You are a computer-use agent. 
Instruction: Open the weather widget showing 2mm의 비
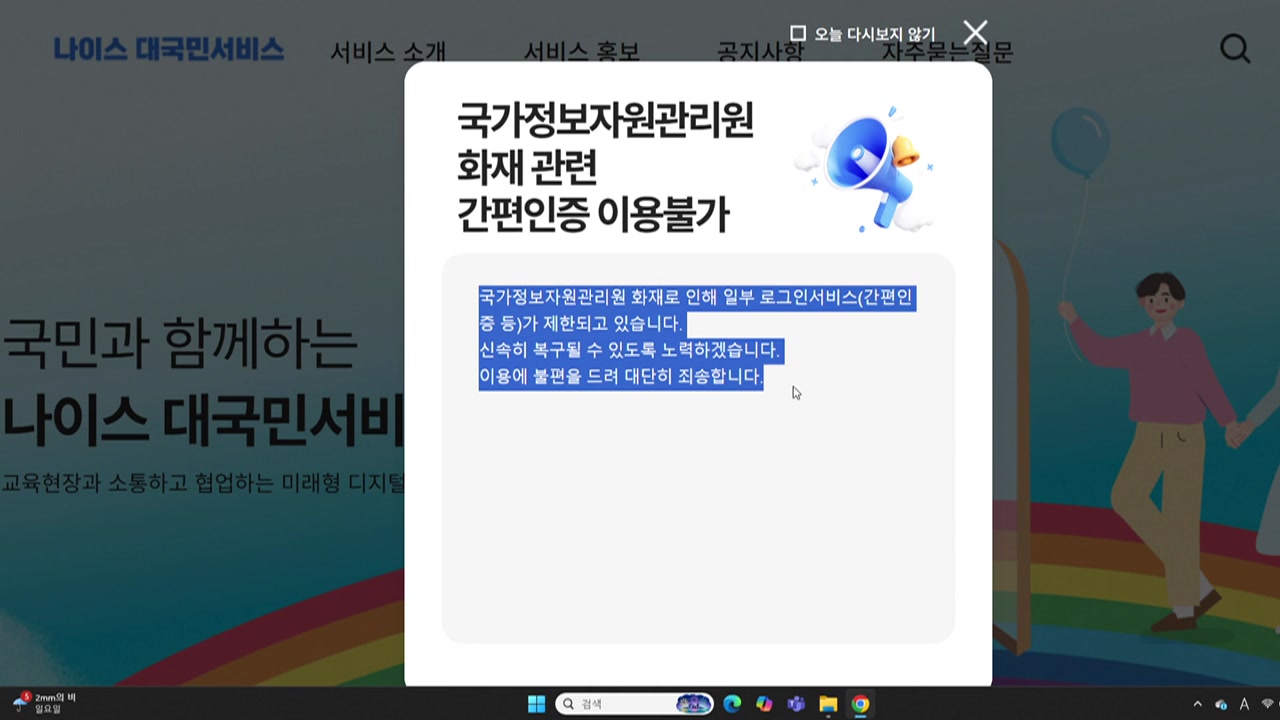[44, 703]
